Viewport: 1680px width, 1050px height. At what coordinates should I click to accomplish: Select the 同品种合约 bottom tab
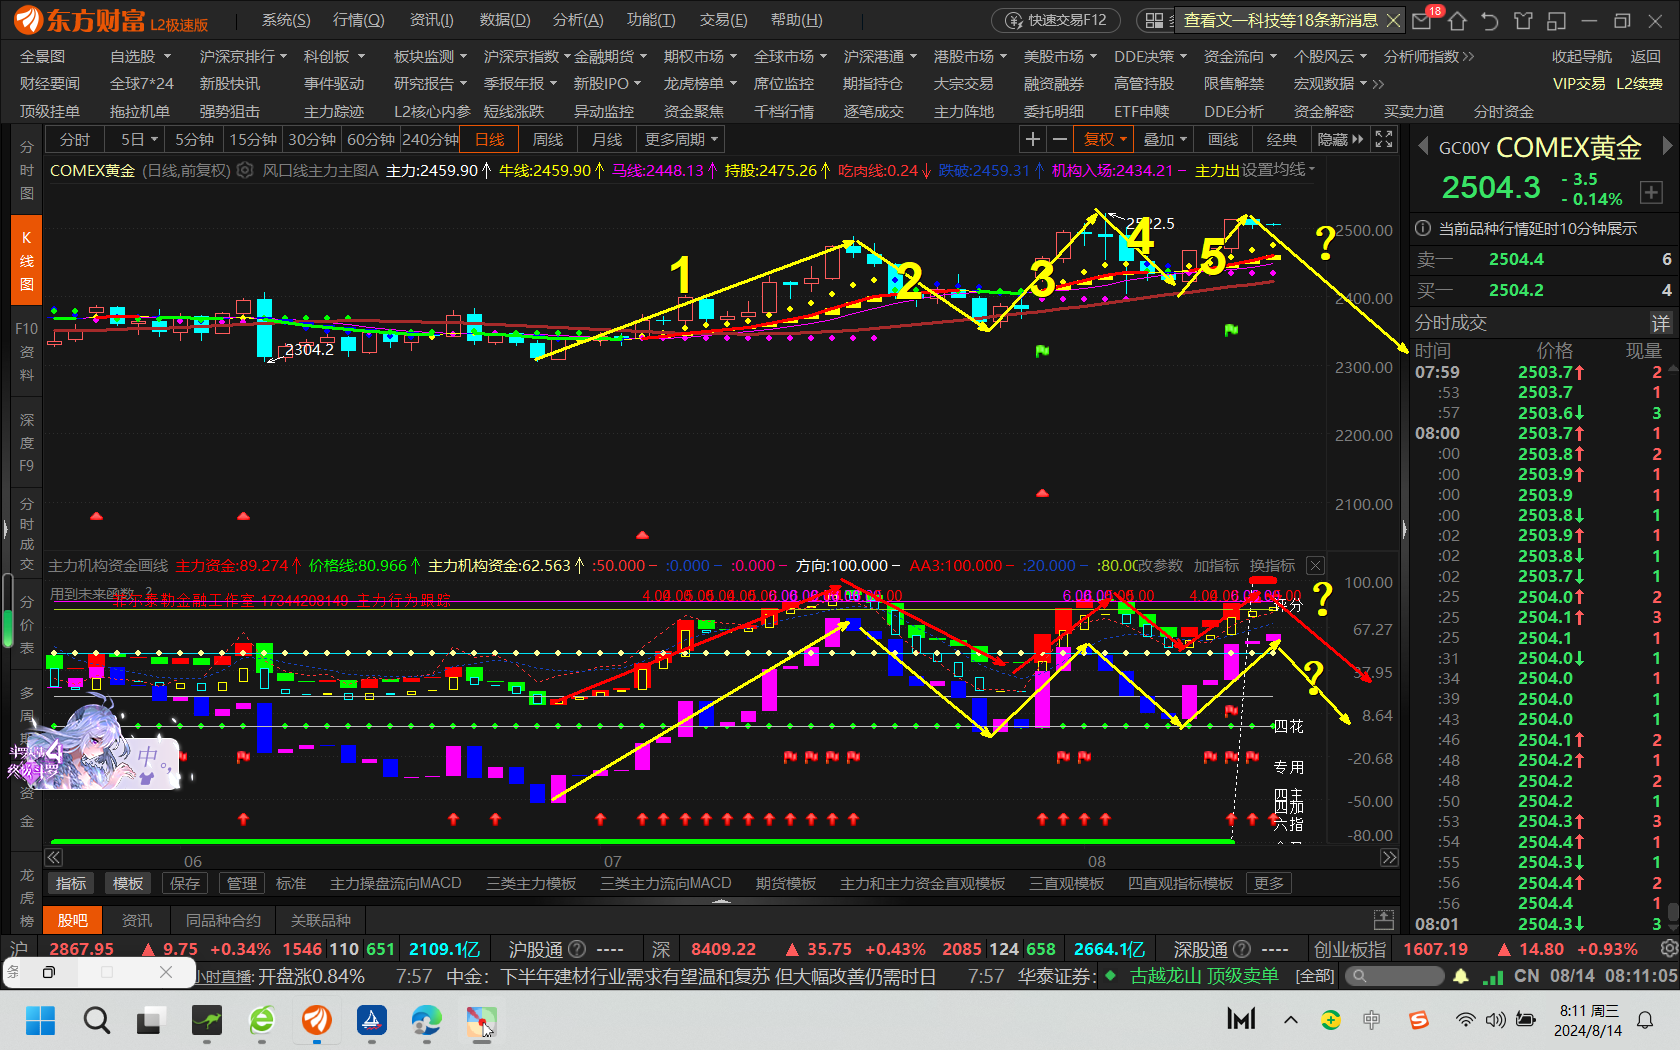tap(223, 920)
